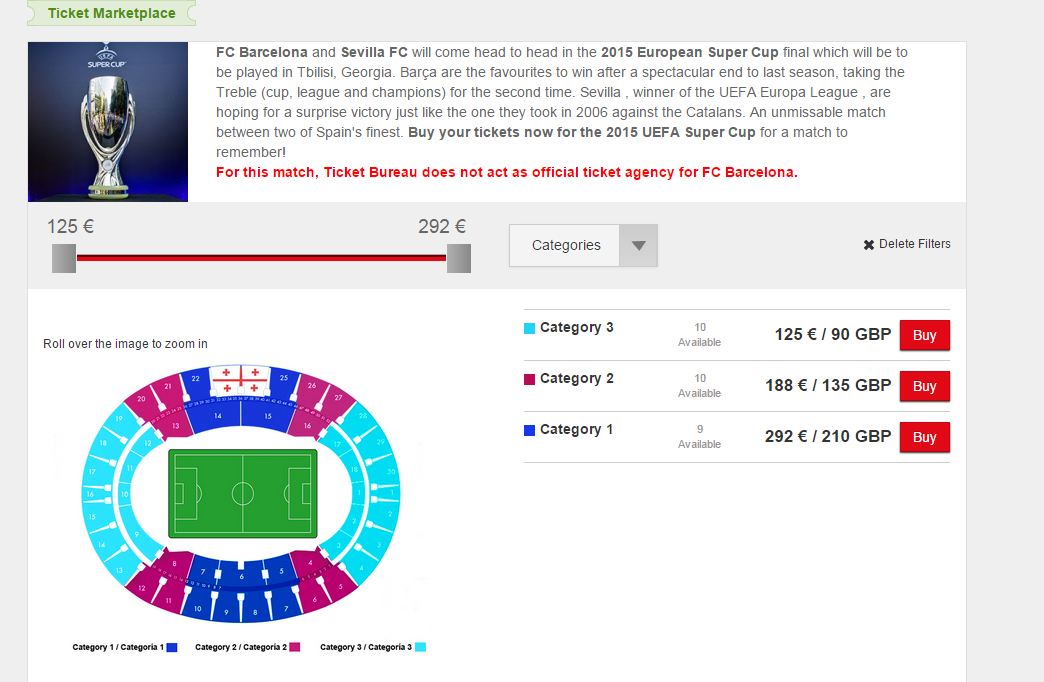This screenshot has width=1044, height=682.
Task: Click the Category 3 cyan legend swatch
Action: 420,647
